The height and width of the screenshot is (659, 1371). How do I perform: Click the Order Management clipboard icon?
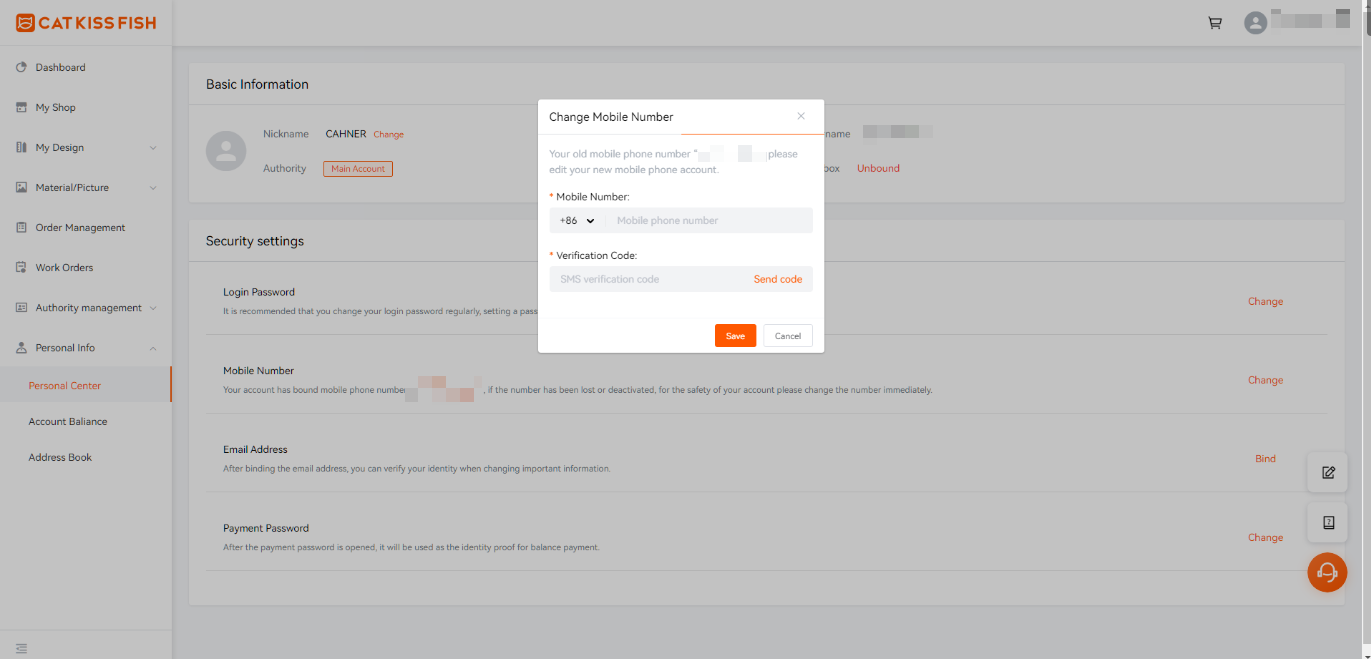pos(21,227)
